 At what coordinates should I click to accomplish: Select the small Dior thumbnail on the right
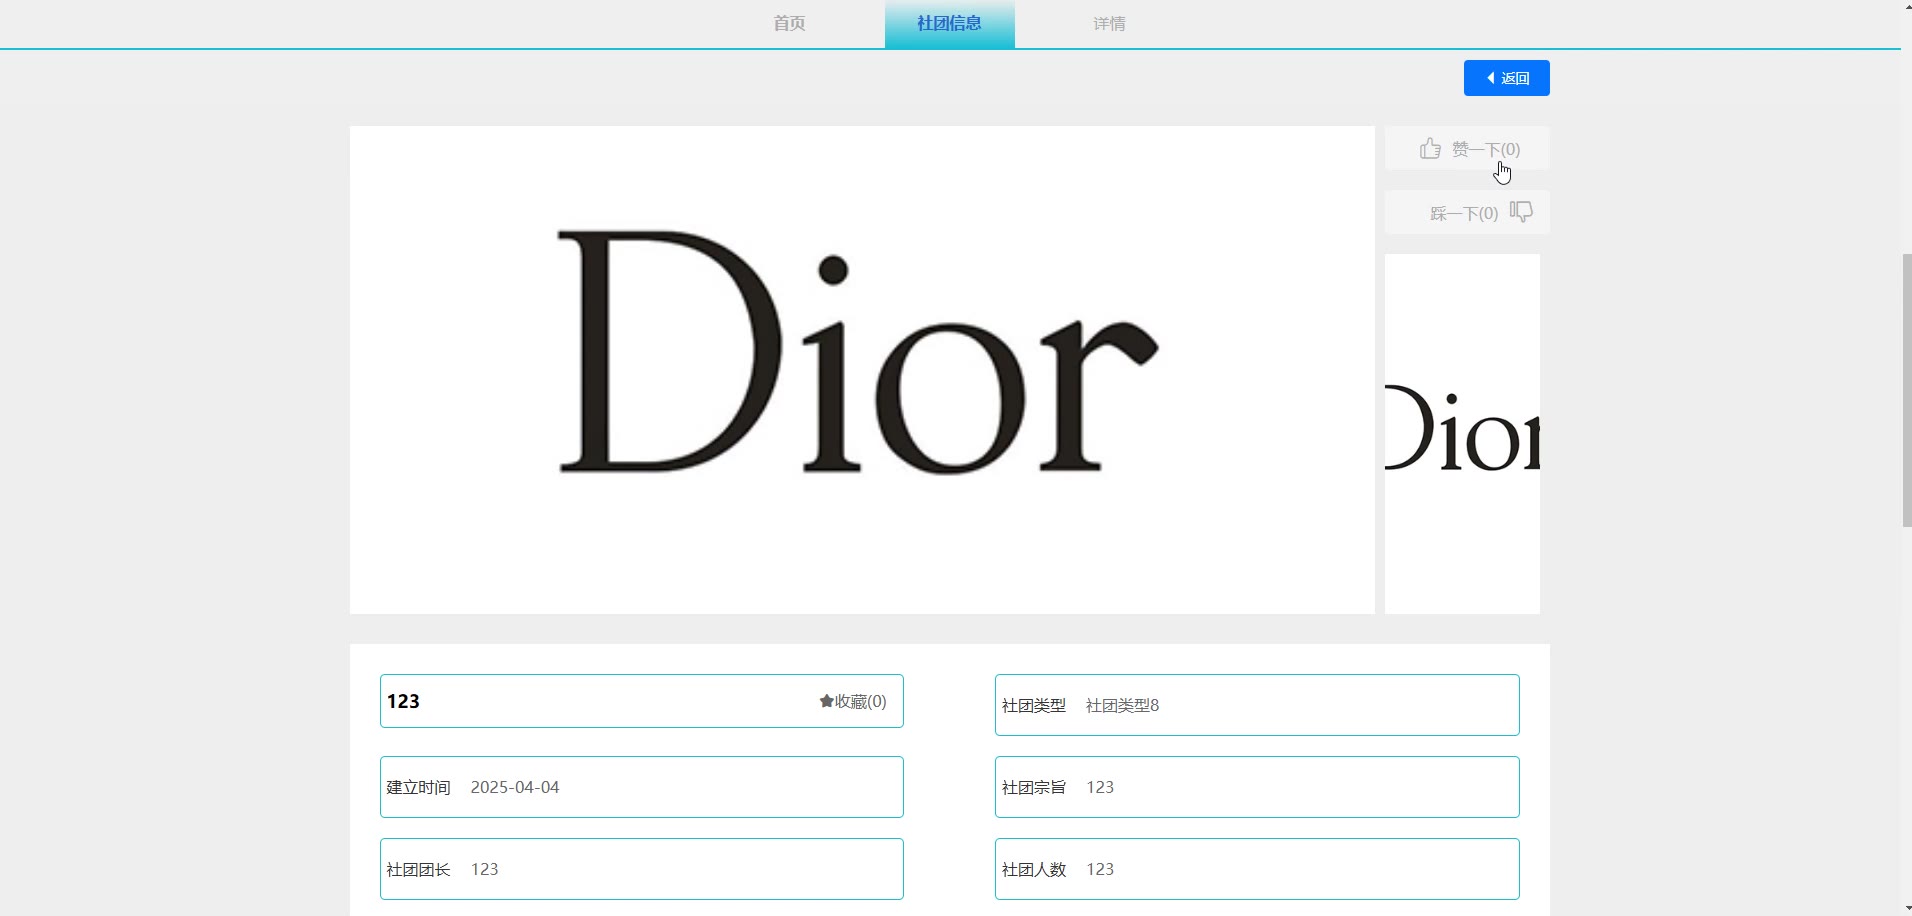(x=1462, y=434)
